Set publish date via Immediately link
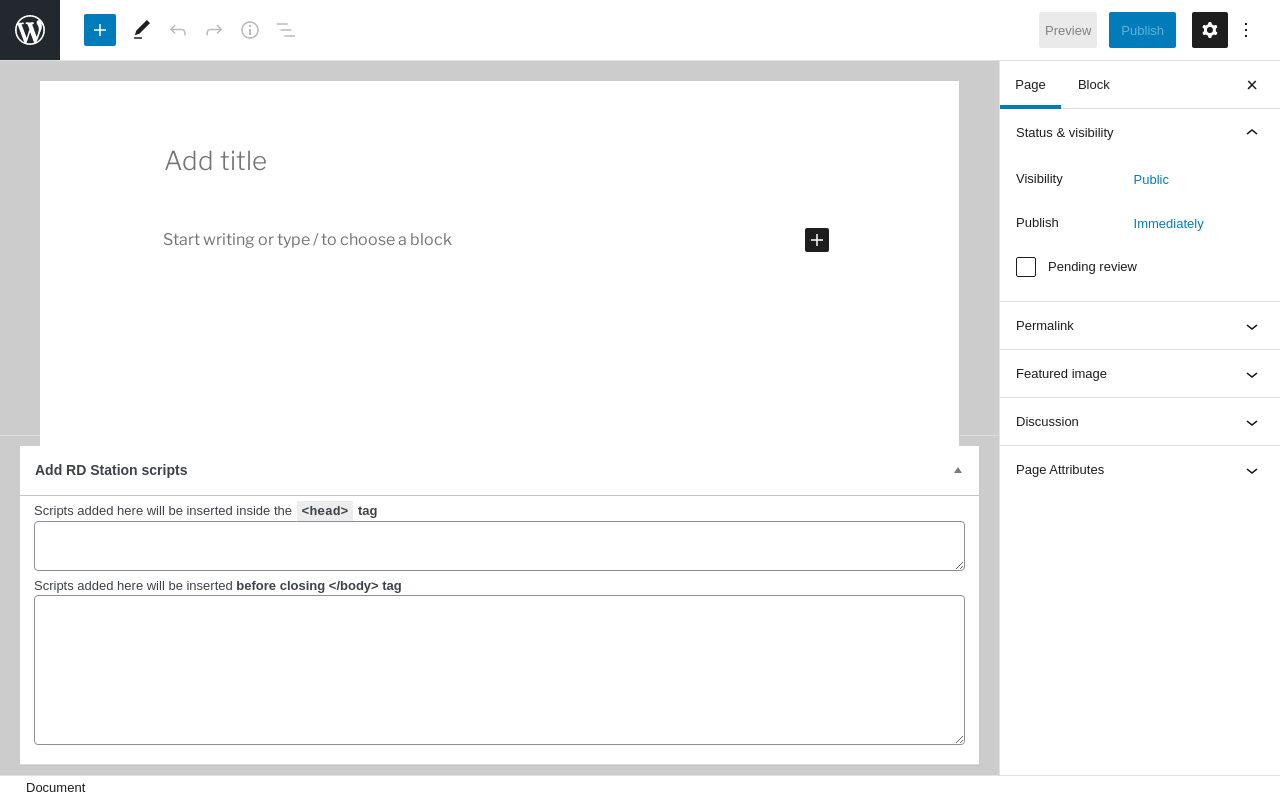The height and width of the screenshot is (800, 1280). [1168, 224]
